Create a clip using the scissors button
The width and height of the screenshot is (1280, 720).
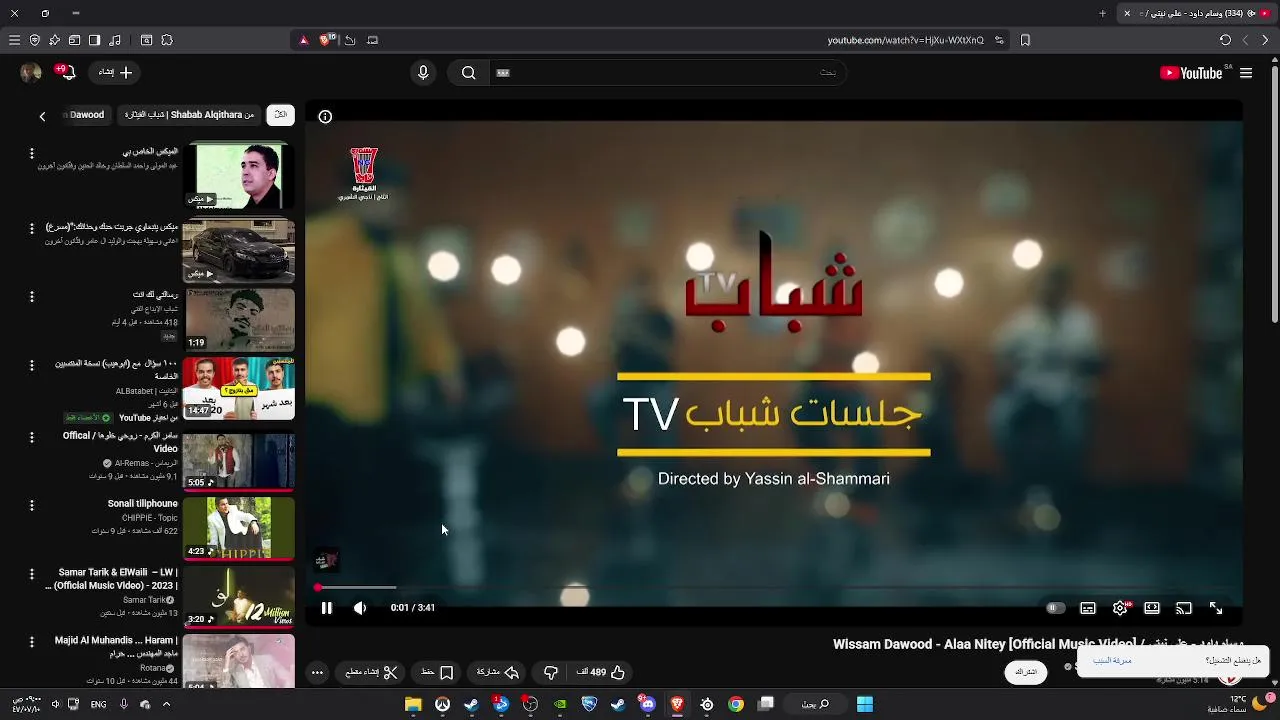point(372,673)
